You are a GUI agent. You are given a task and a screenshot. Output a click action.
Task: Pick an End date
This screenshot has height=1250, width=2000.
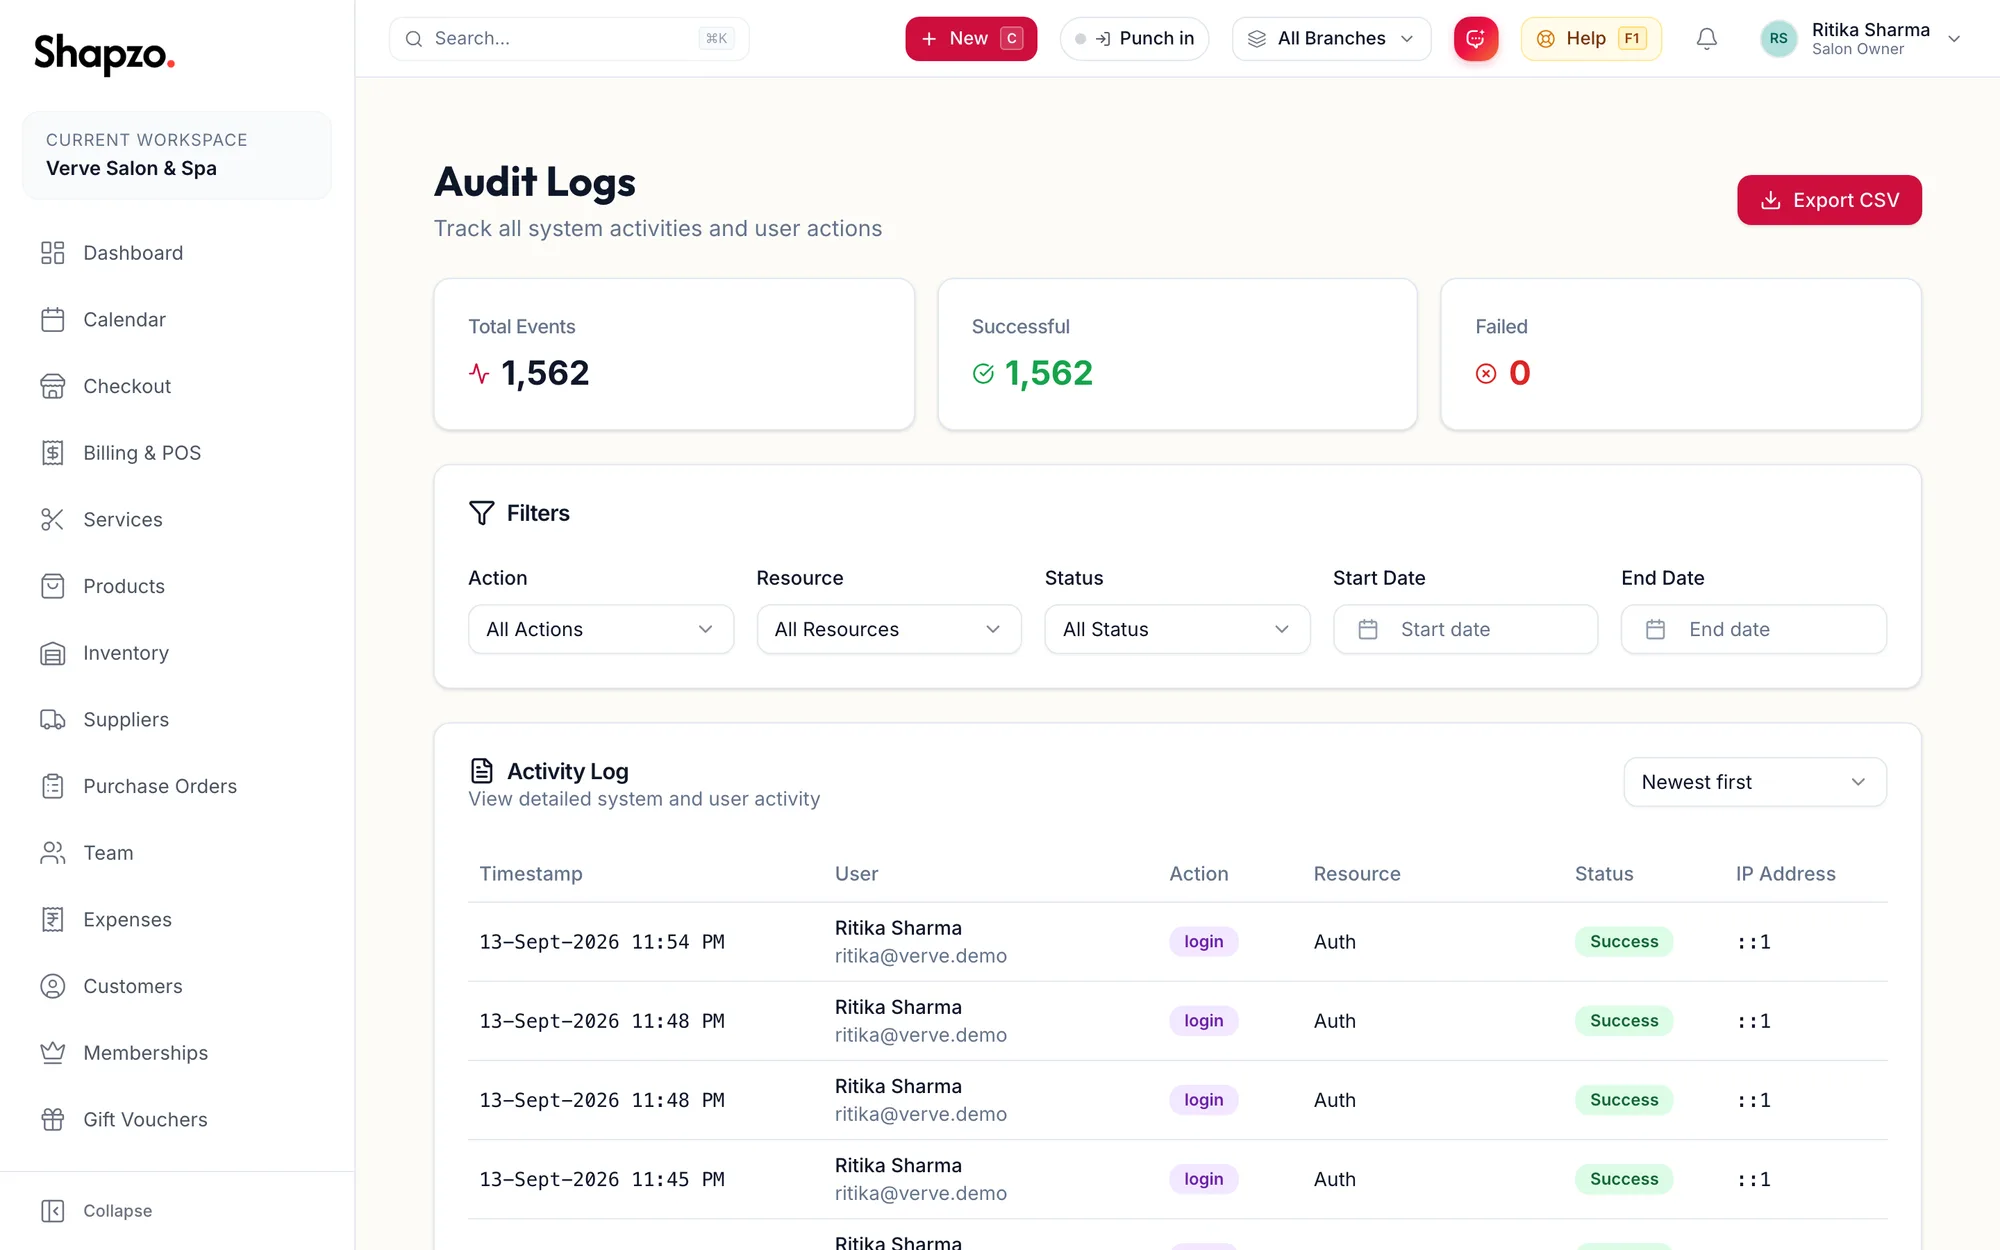(1754, 629)
